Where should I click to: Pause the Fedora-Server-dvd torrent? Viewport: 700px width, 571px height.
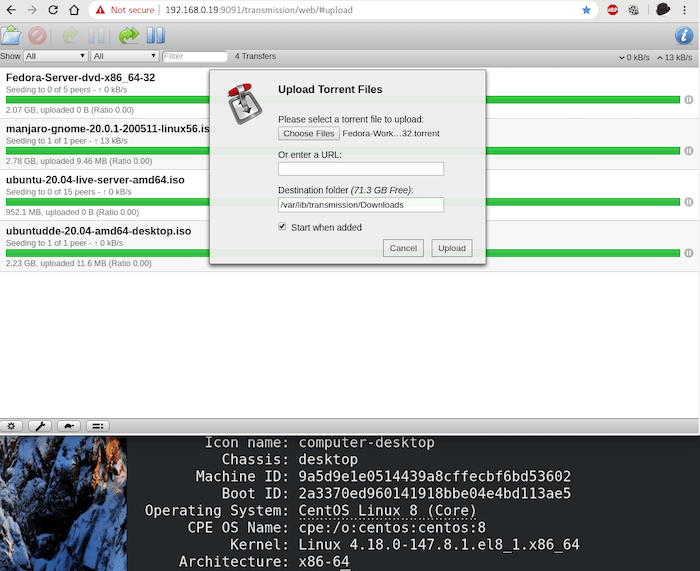click(689, 100)
